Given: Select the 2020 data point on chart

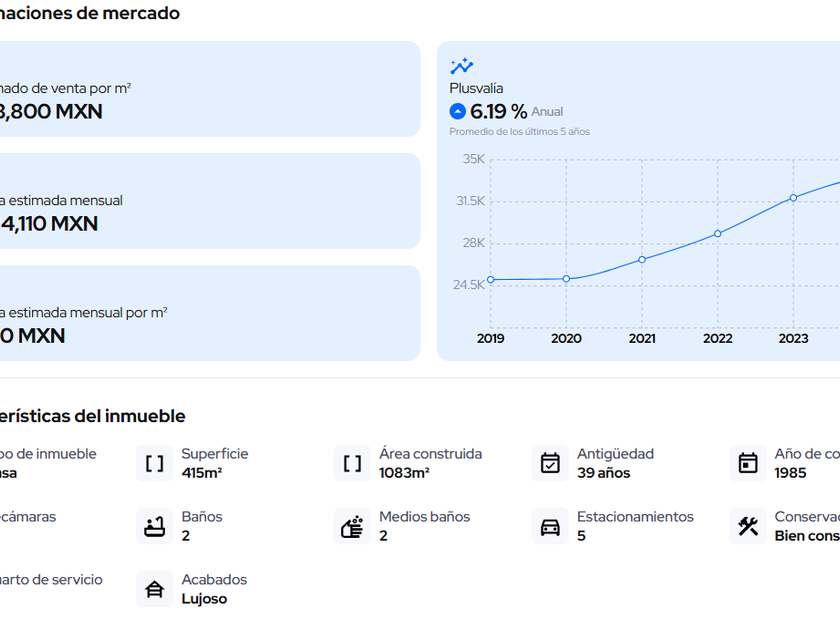Looking at the screenshot, I should [x=566, y=279].
